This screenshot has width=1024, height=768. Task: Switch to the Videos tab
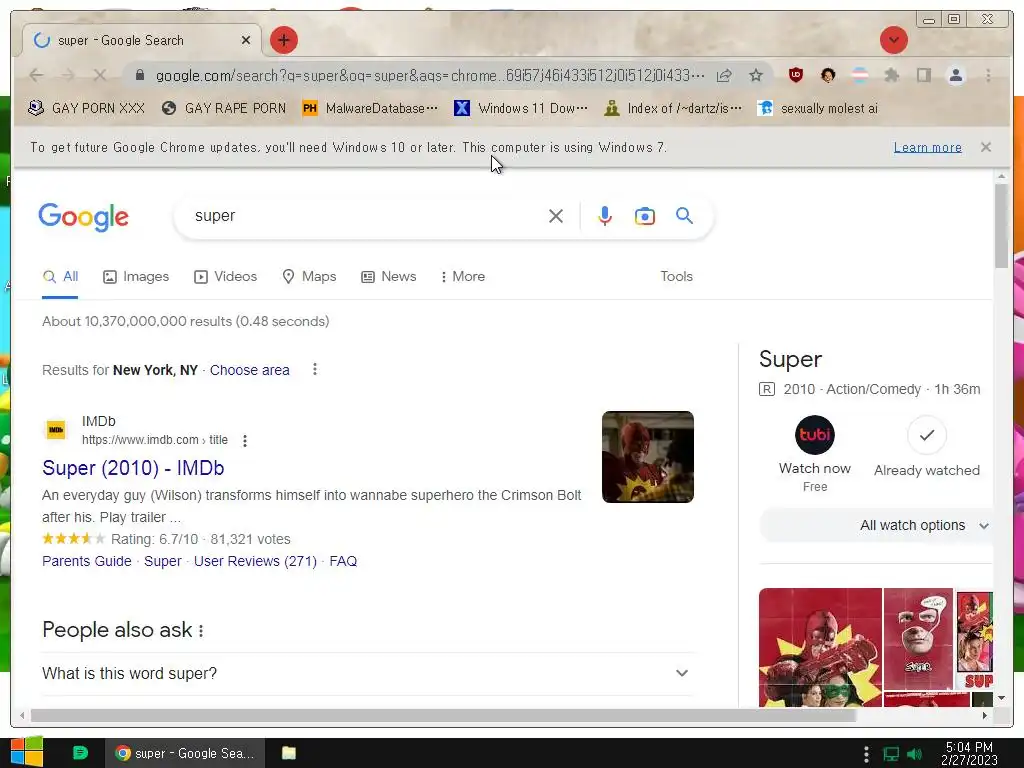[x=225, y=277]
